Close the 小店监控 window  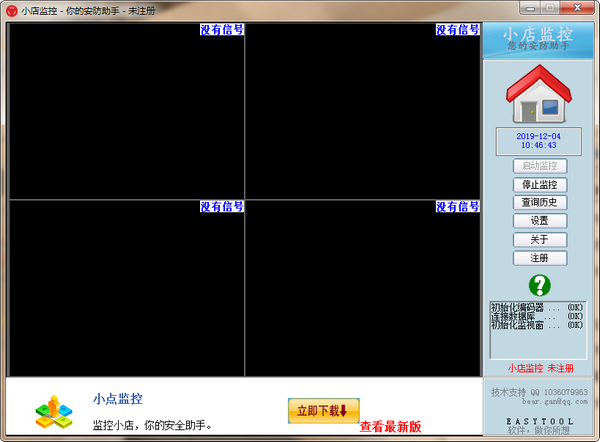pyautogui.click(x=579, y=10)
